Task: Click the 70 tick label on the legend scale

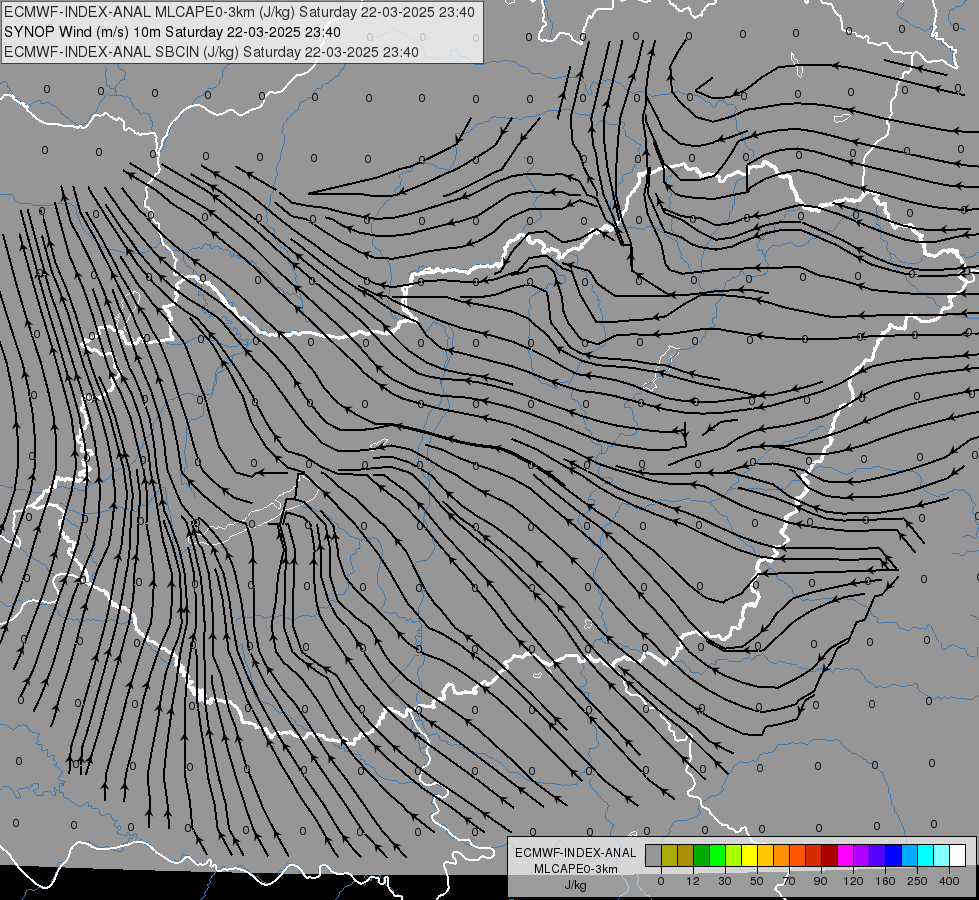Action: 789,881
